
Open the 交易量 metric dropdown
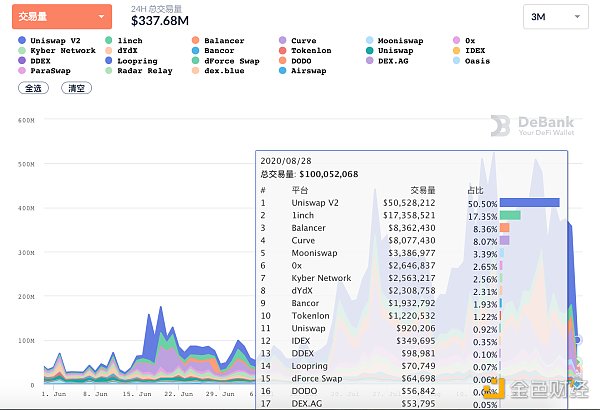[64, 17]
